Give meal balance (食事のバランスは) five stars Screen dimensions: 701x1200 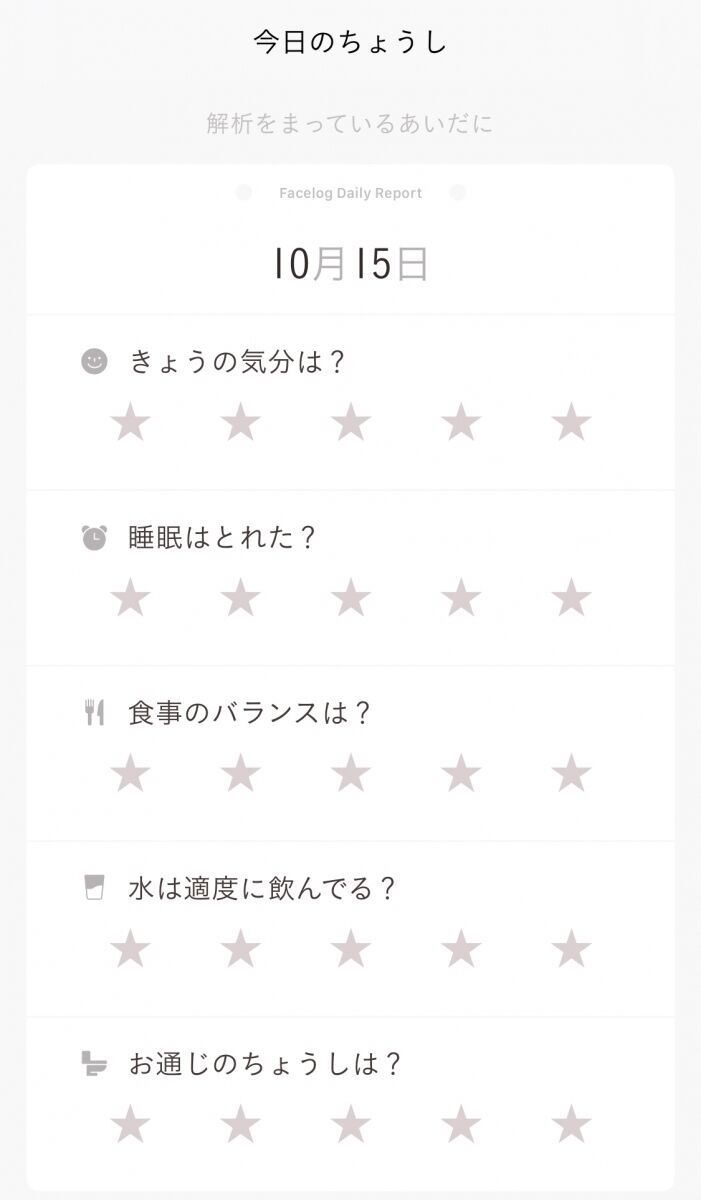click(571, 774)
